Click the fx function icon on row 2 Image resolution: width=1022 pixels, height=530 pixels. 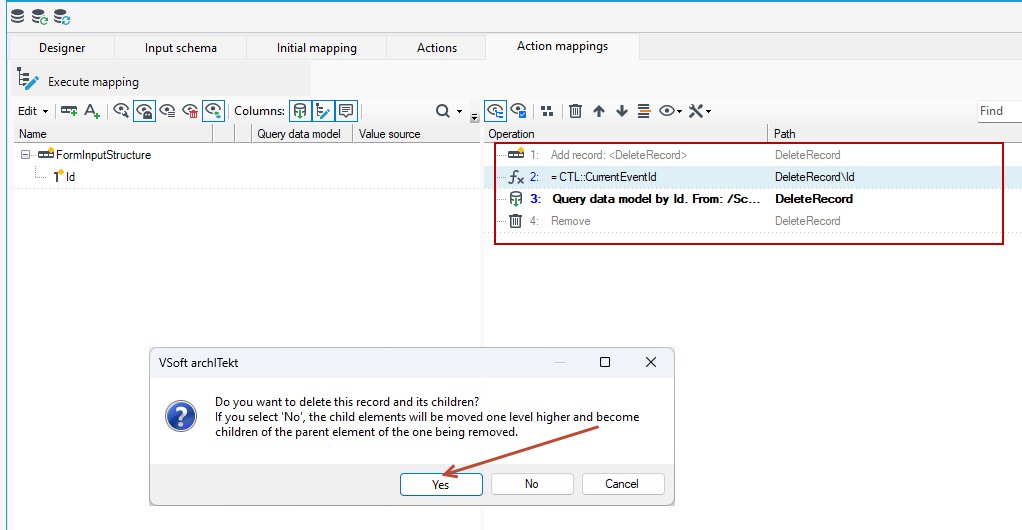(516, 177)
